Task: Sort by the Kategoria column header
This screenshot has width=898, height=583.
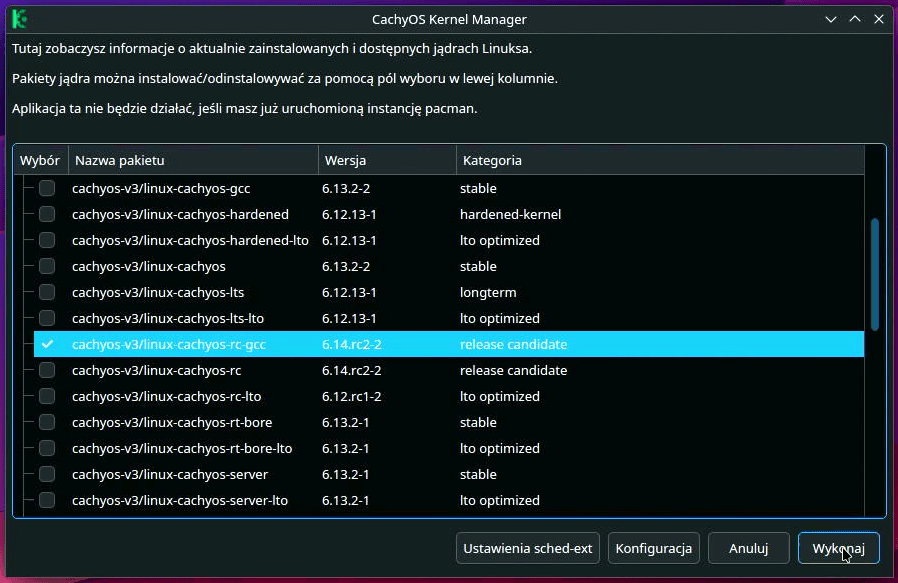Action: [x=660, y=160]
